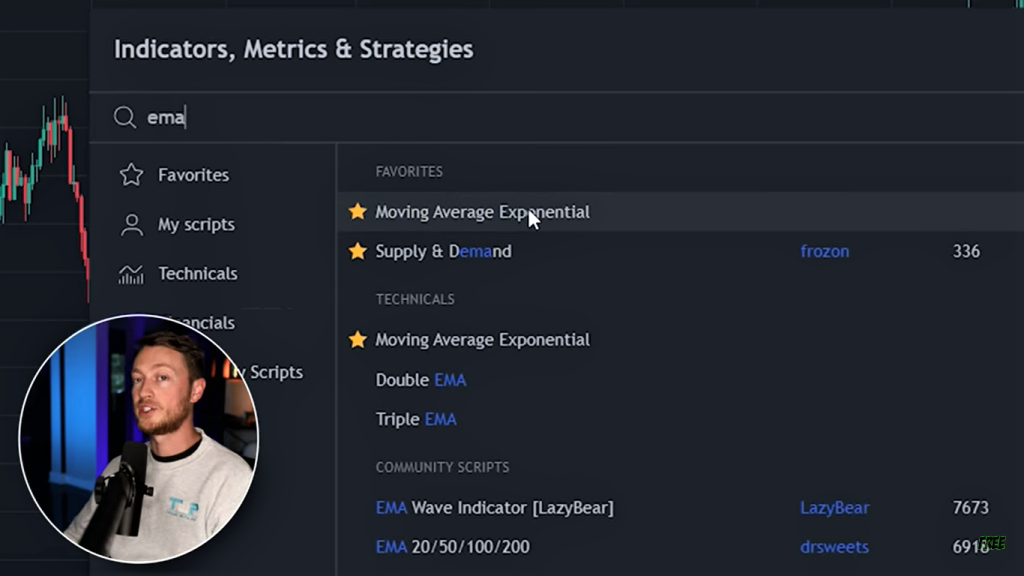Open the LazyBear author link
This screenshot has width=1024, height=576.
(834, 508)
